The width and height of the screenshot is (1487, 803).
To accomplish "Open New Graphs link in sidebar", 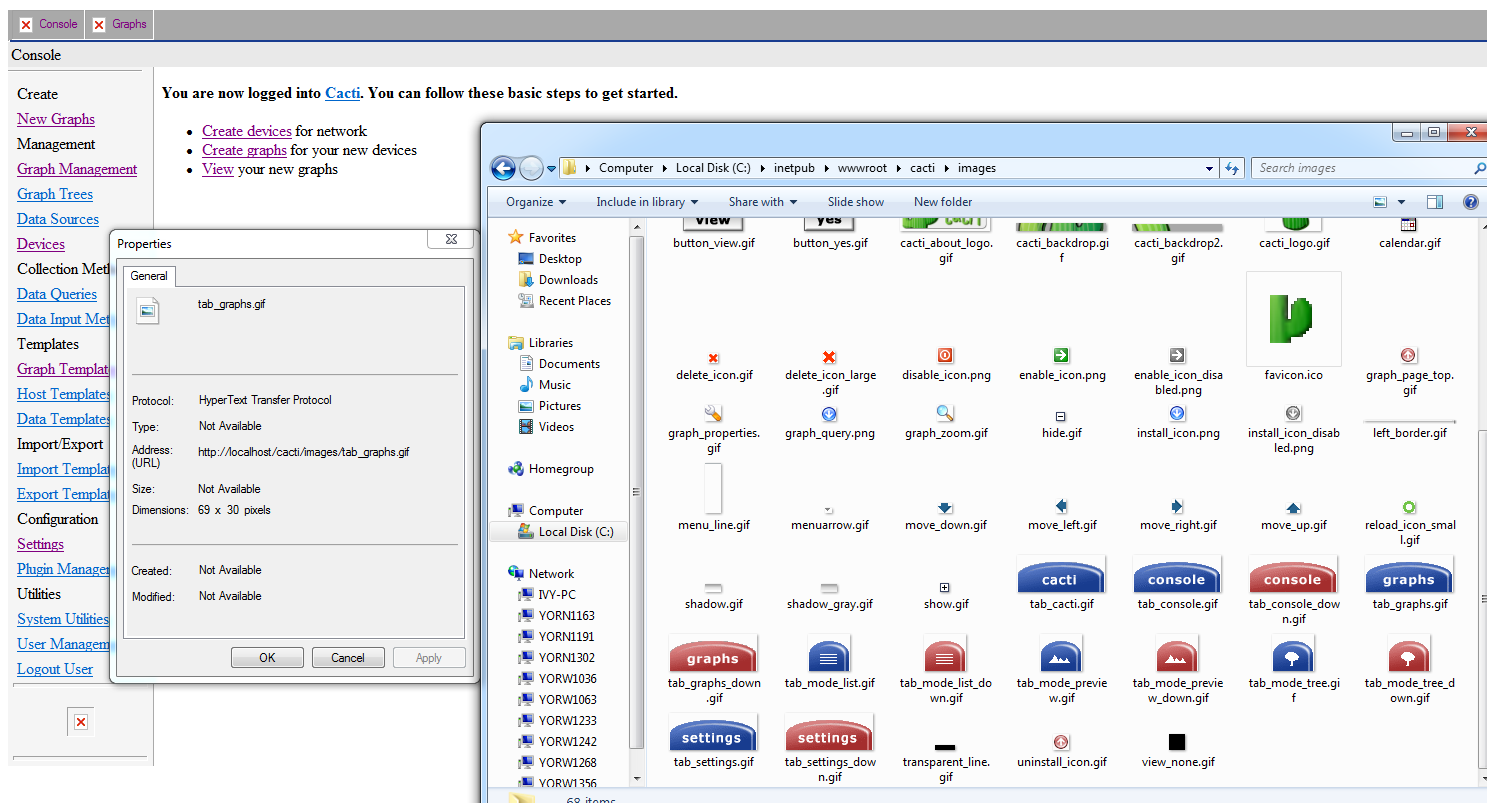I will tap(56, 119).
